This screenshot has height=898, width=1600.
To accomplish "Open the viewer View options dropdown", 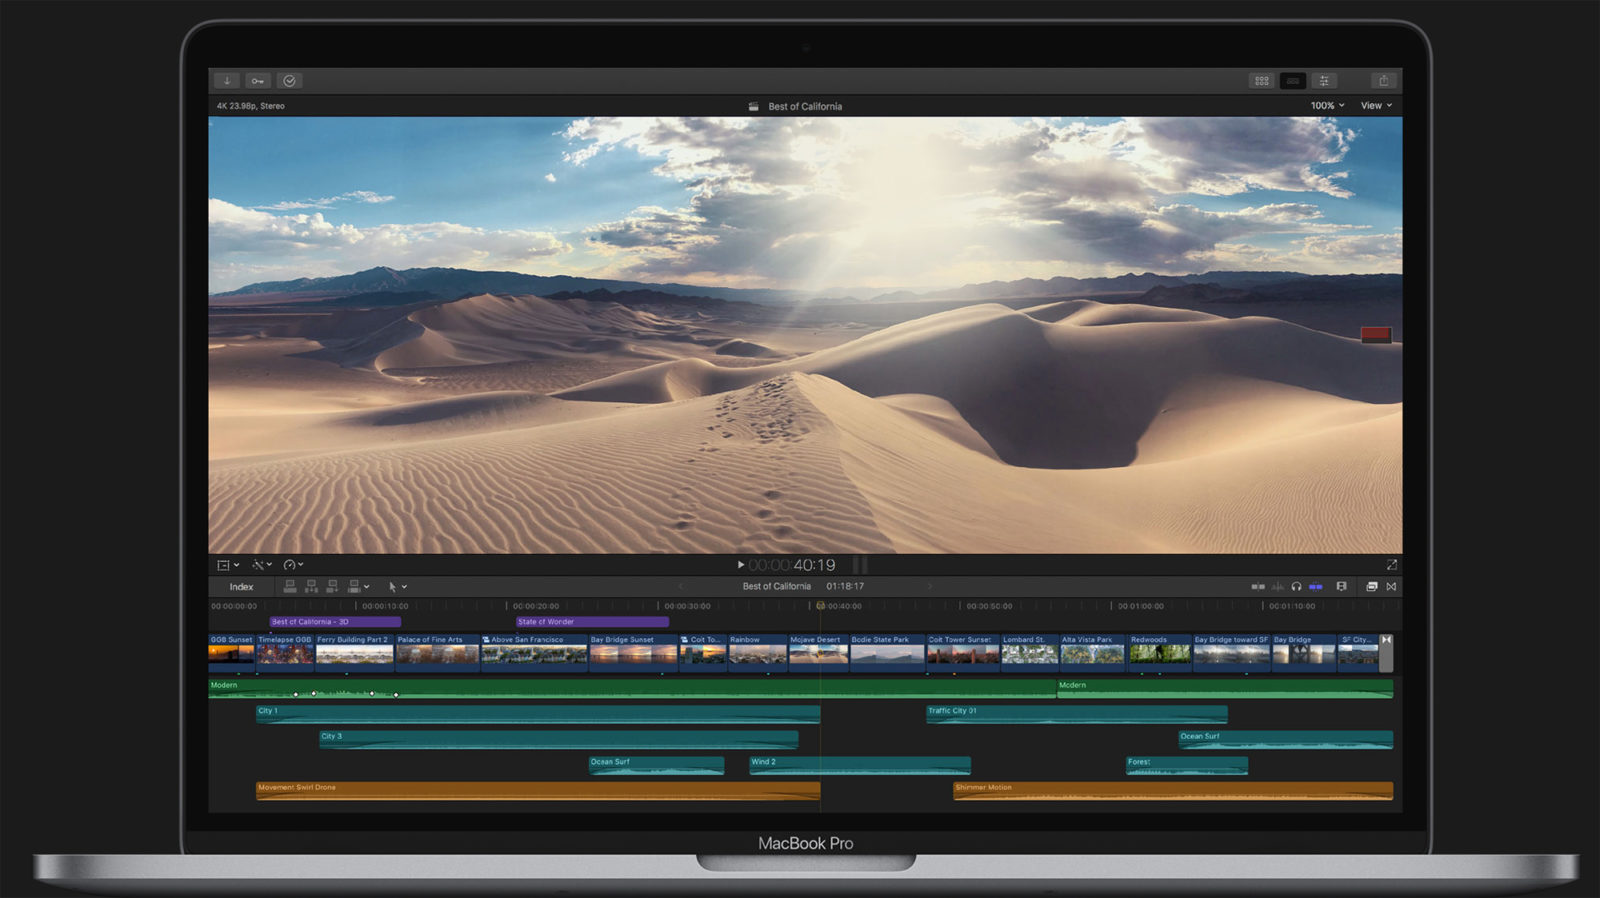I will tap(1376, 106).
